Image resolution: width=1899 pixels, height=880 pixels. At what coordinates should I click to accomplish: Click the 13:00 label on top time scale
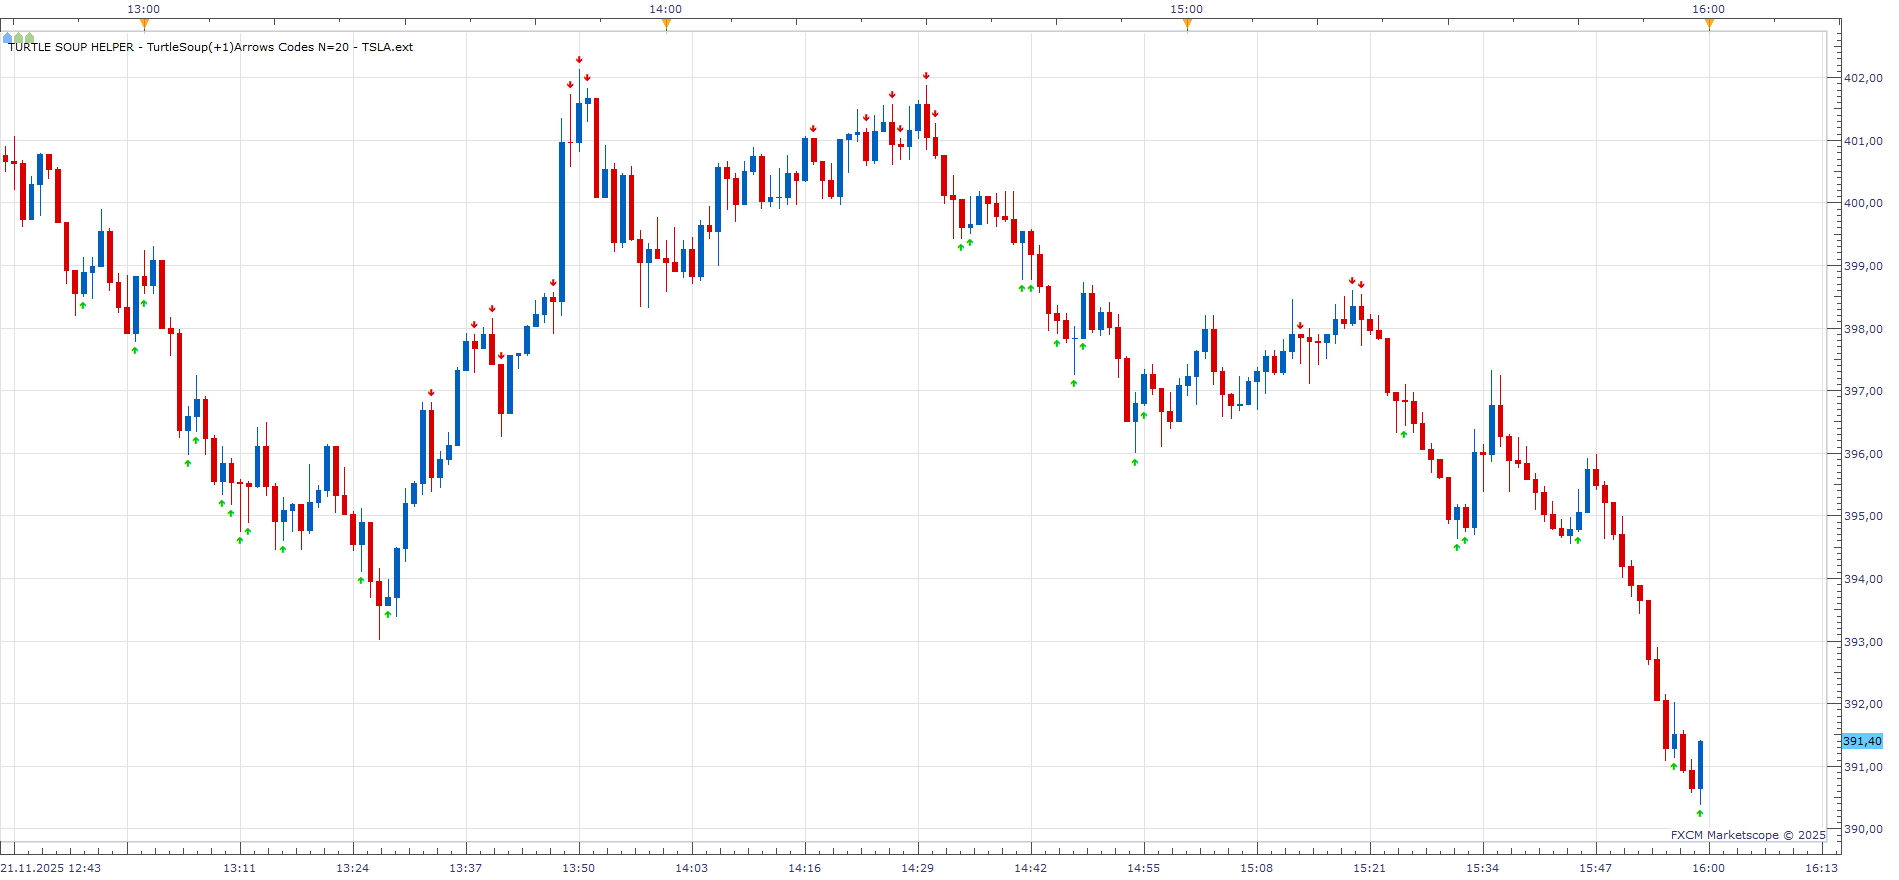coord(144,9)
